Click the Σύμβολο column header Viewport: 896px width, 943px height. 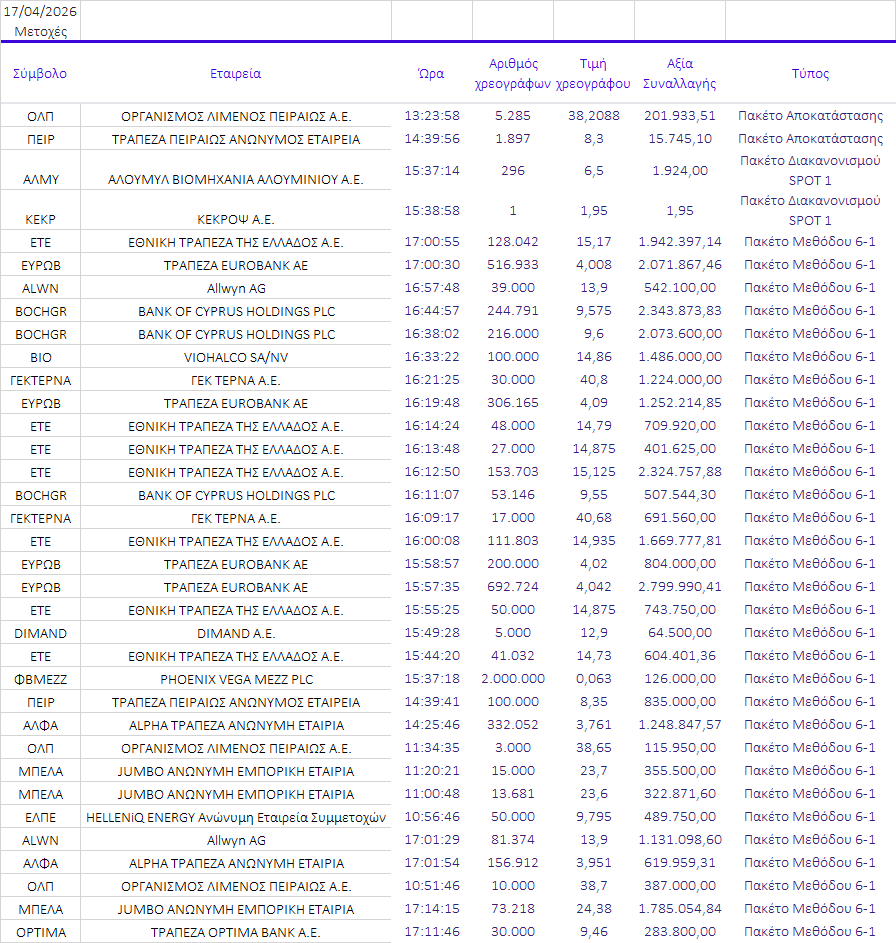click(x=40, y=73)
